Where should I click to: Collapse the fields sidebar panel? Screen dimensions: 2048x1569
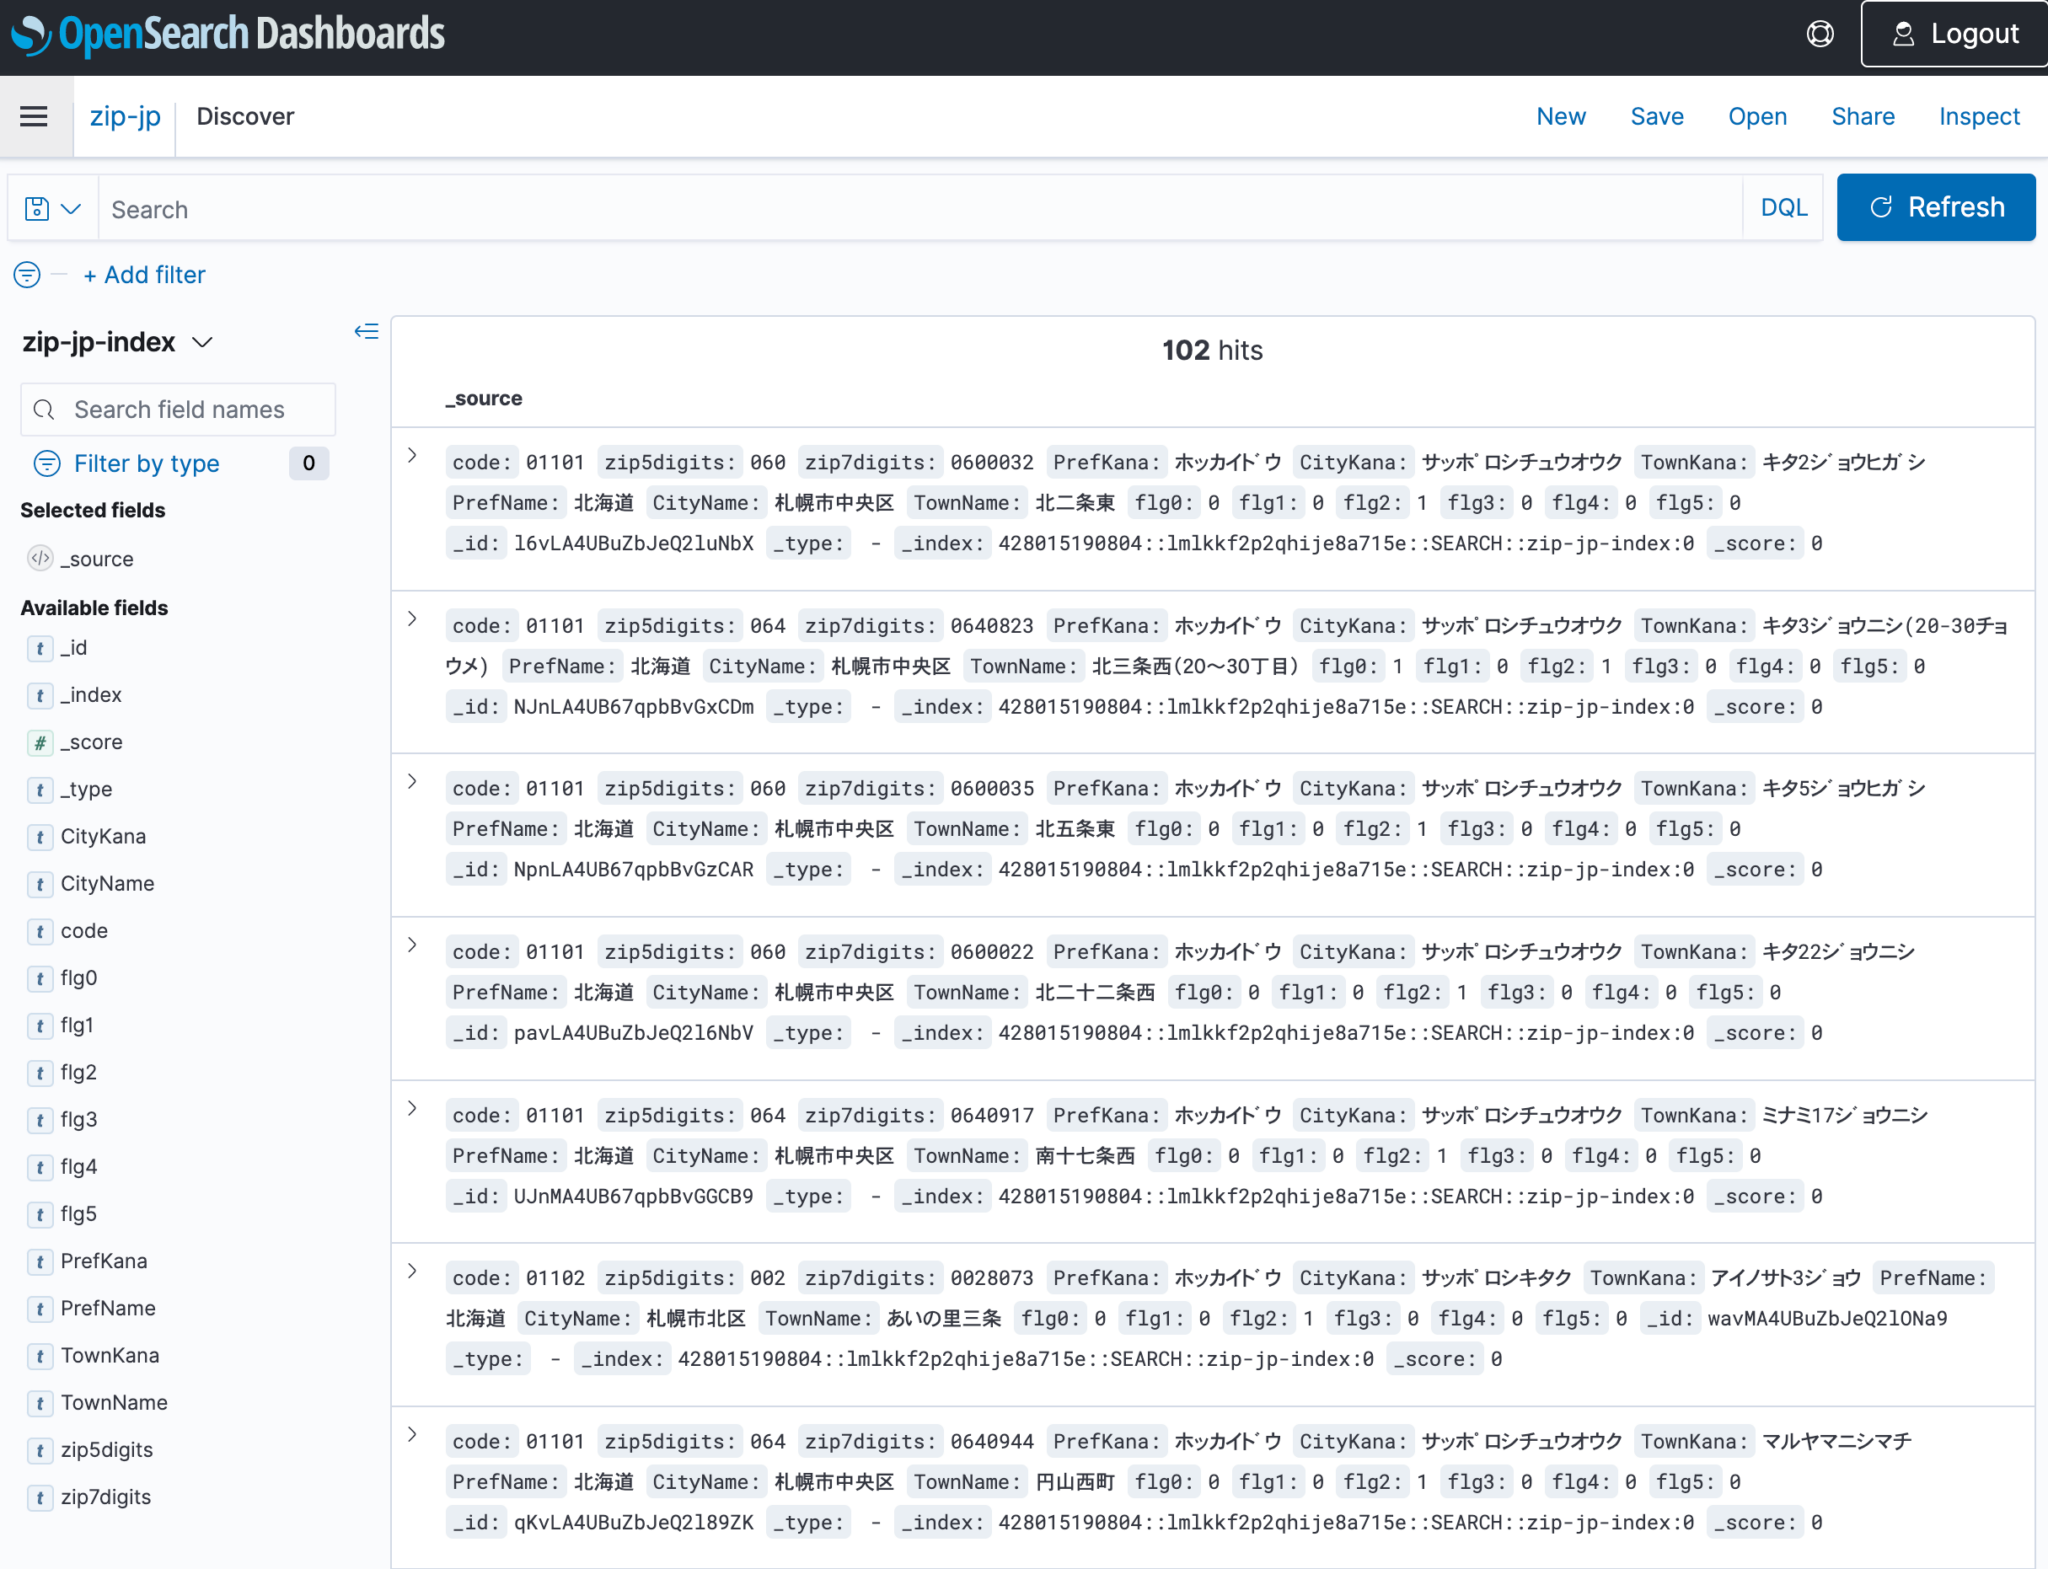click(x=367, y=331)
